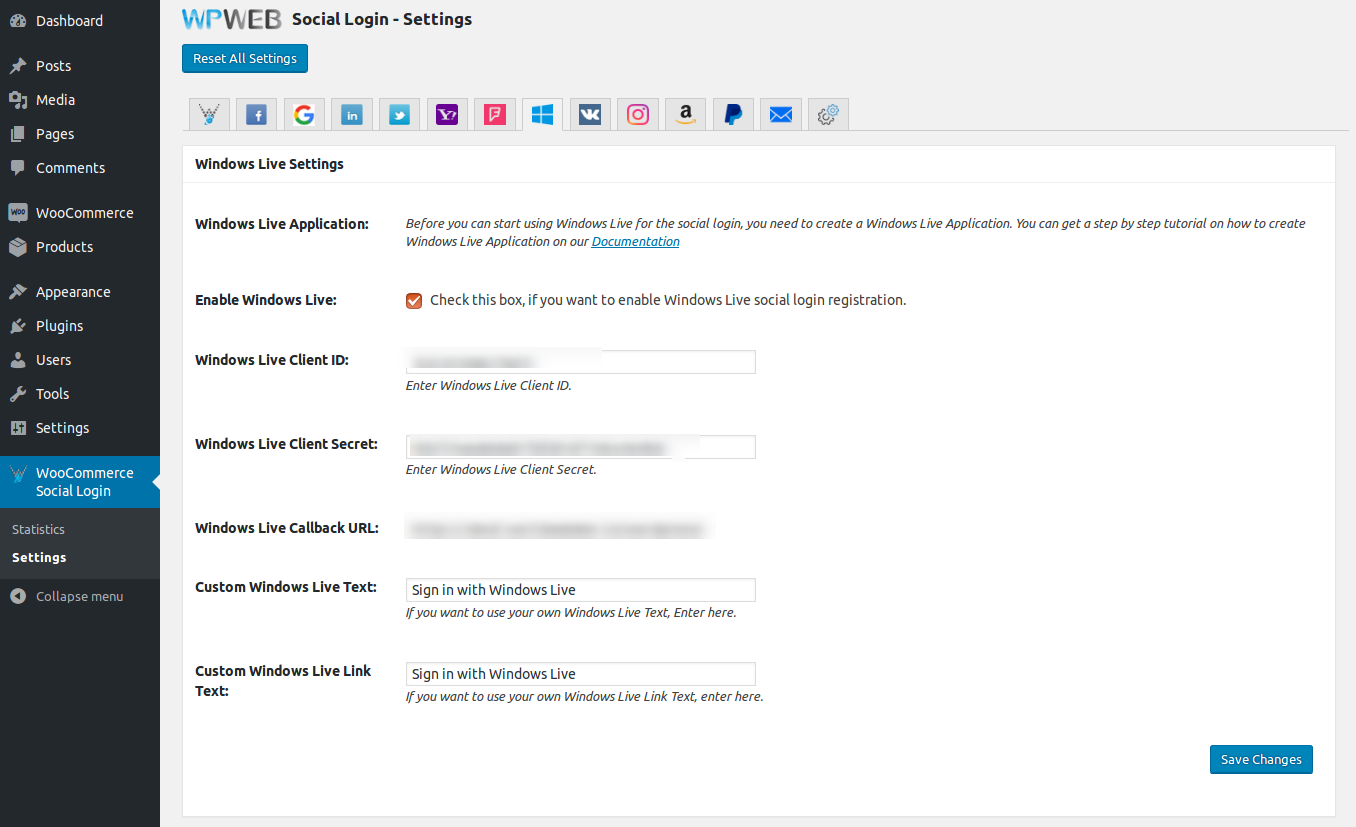Viewport: 1356px width, 827px height.
Task: Click the Custom Windows Live Text field
Action: pyautogui.click(x=580, y=590)
